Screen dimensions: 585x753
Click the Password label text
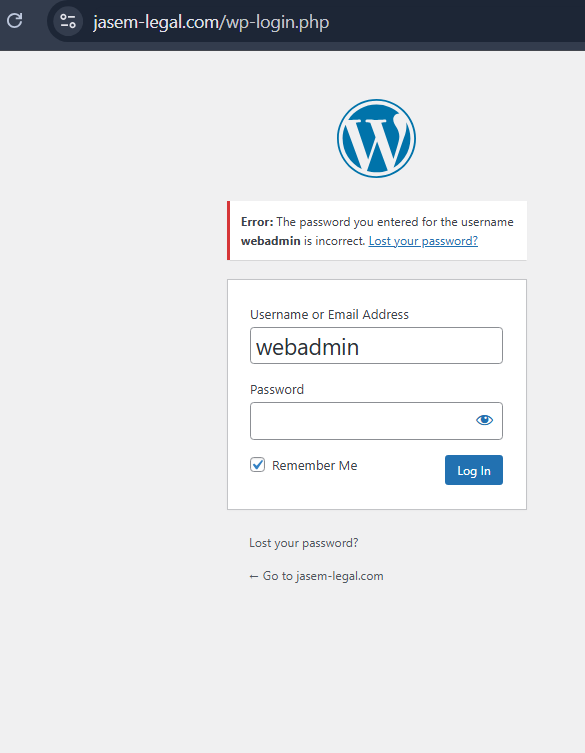coord(277,389)
